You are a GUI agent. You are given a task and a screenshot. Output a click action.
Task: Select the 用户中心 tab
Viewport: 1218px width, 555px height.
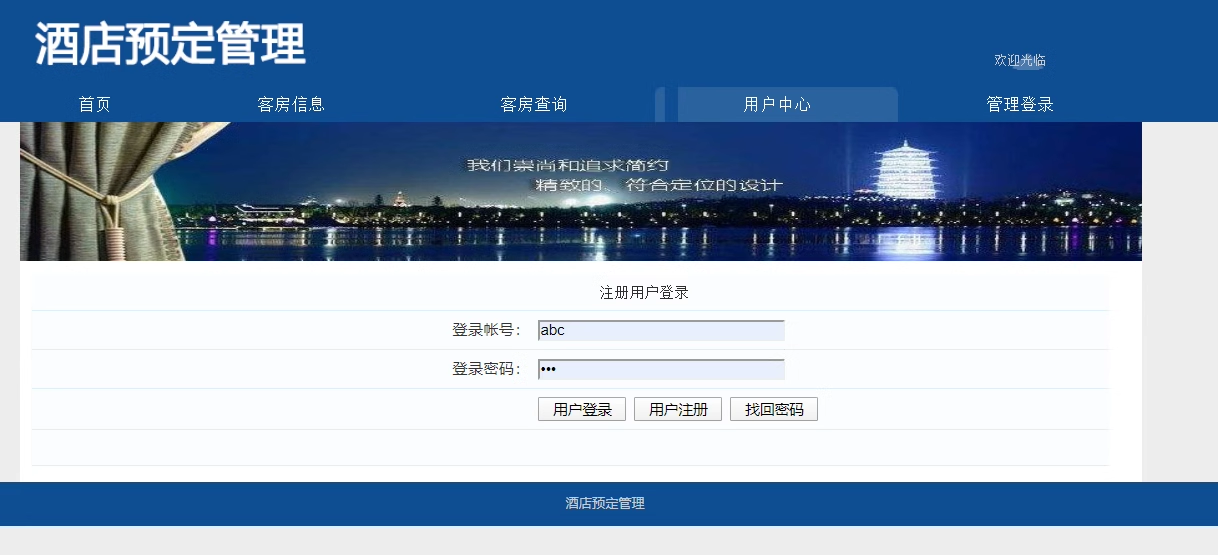coord(777,104)
